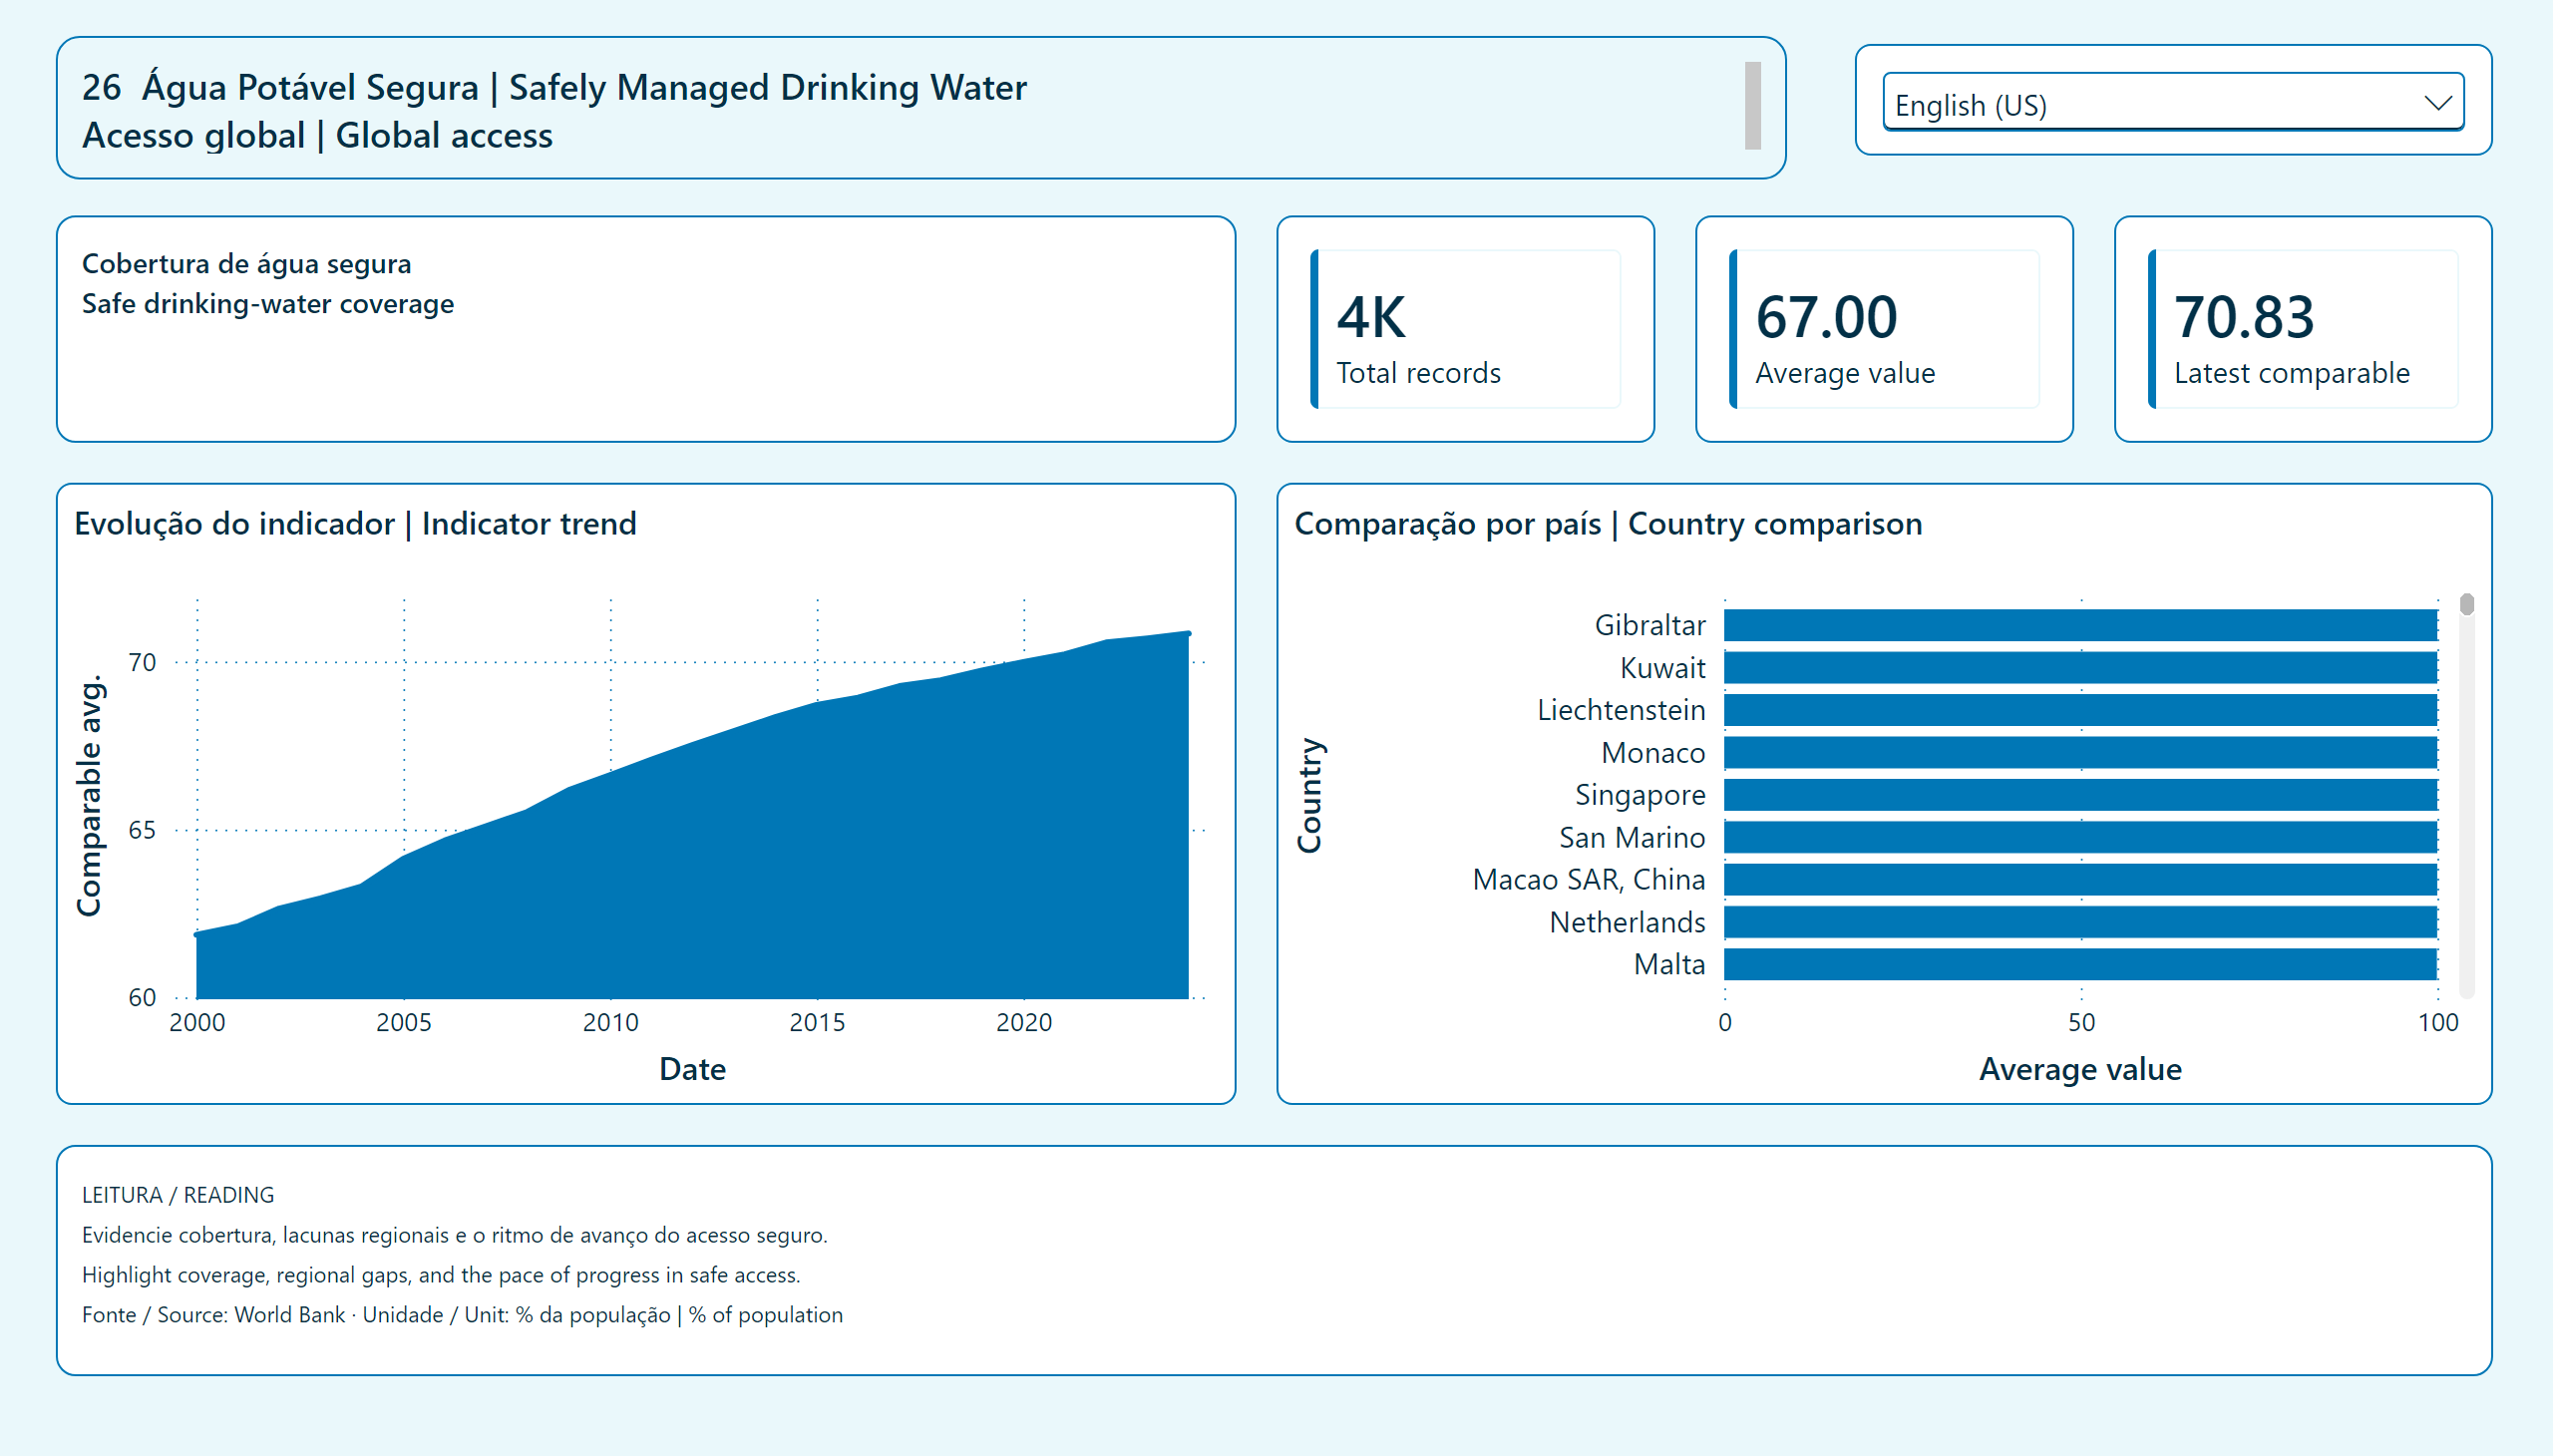Click the title box scrollbar
Image resolution: width=2553 pixels, height=1456 pixels.
(1752, 106)
